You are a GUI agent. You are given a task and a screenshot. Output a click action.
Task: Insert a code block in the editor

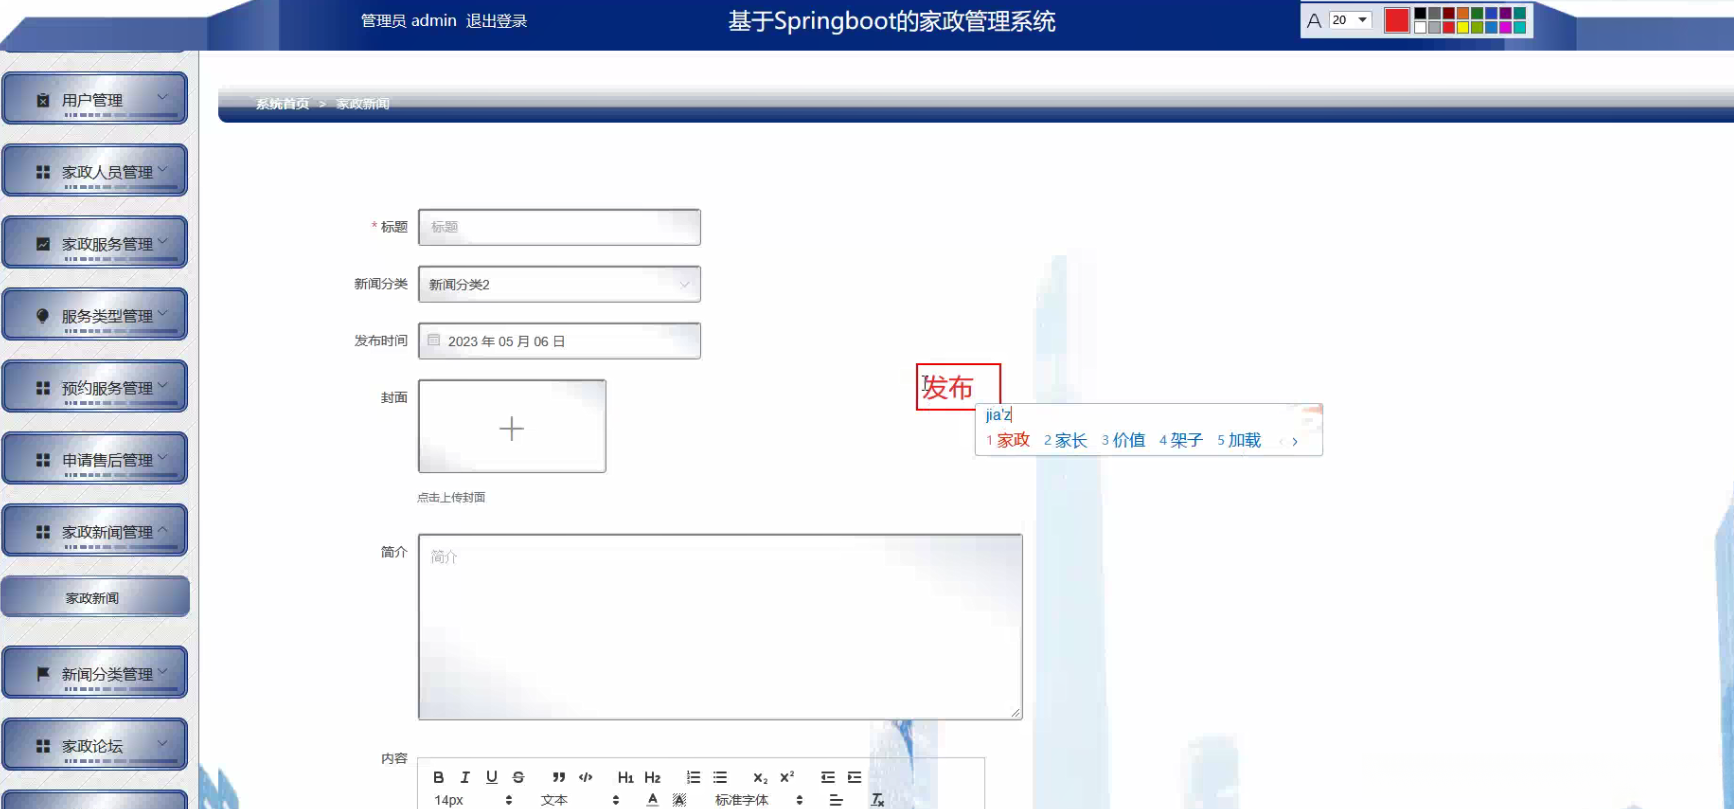point(586,777)
